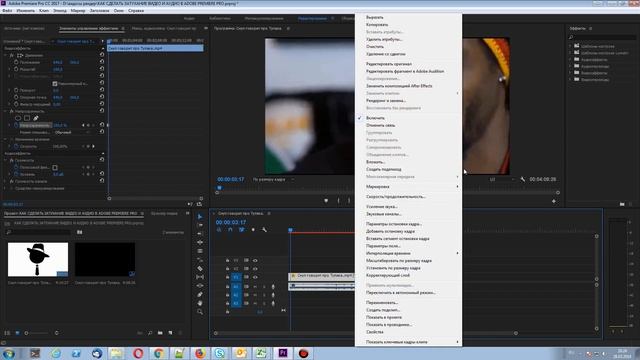Image resolution: width=640 pixels, height=360 pixels.
Task: Choose Переименовать in the context menu
Action: (408, 302)
